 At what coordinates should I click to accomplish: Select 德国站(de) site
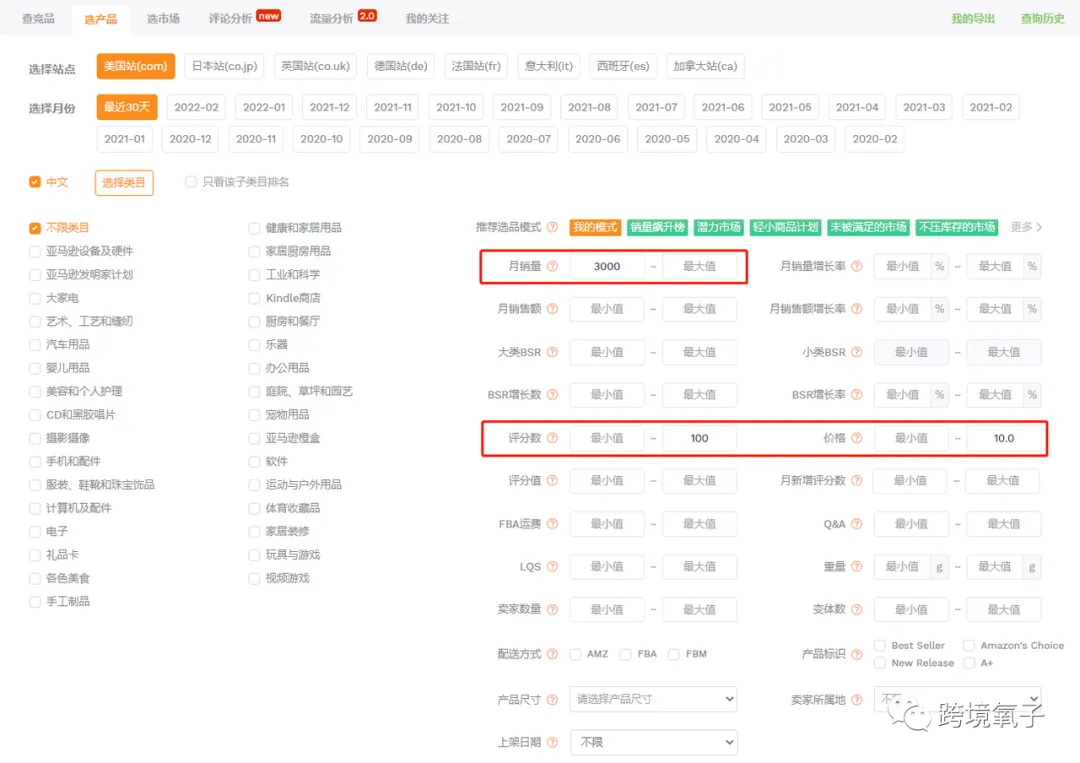click(x=401, y=66)
